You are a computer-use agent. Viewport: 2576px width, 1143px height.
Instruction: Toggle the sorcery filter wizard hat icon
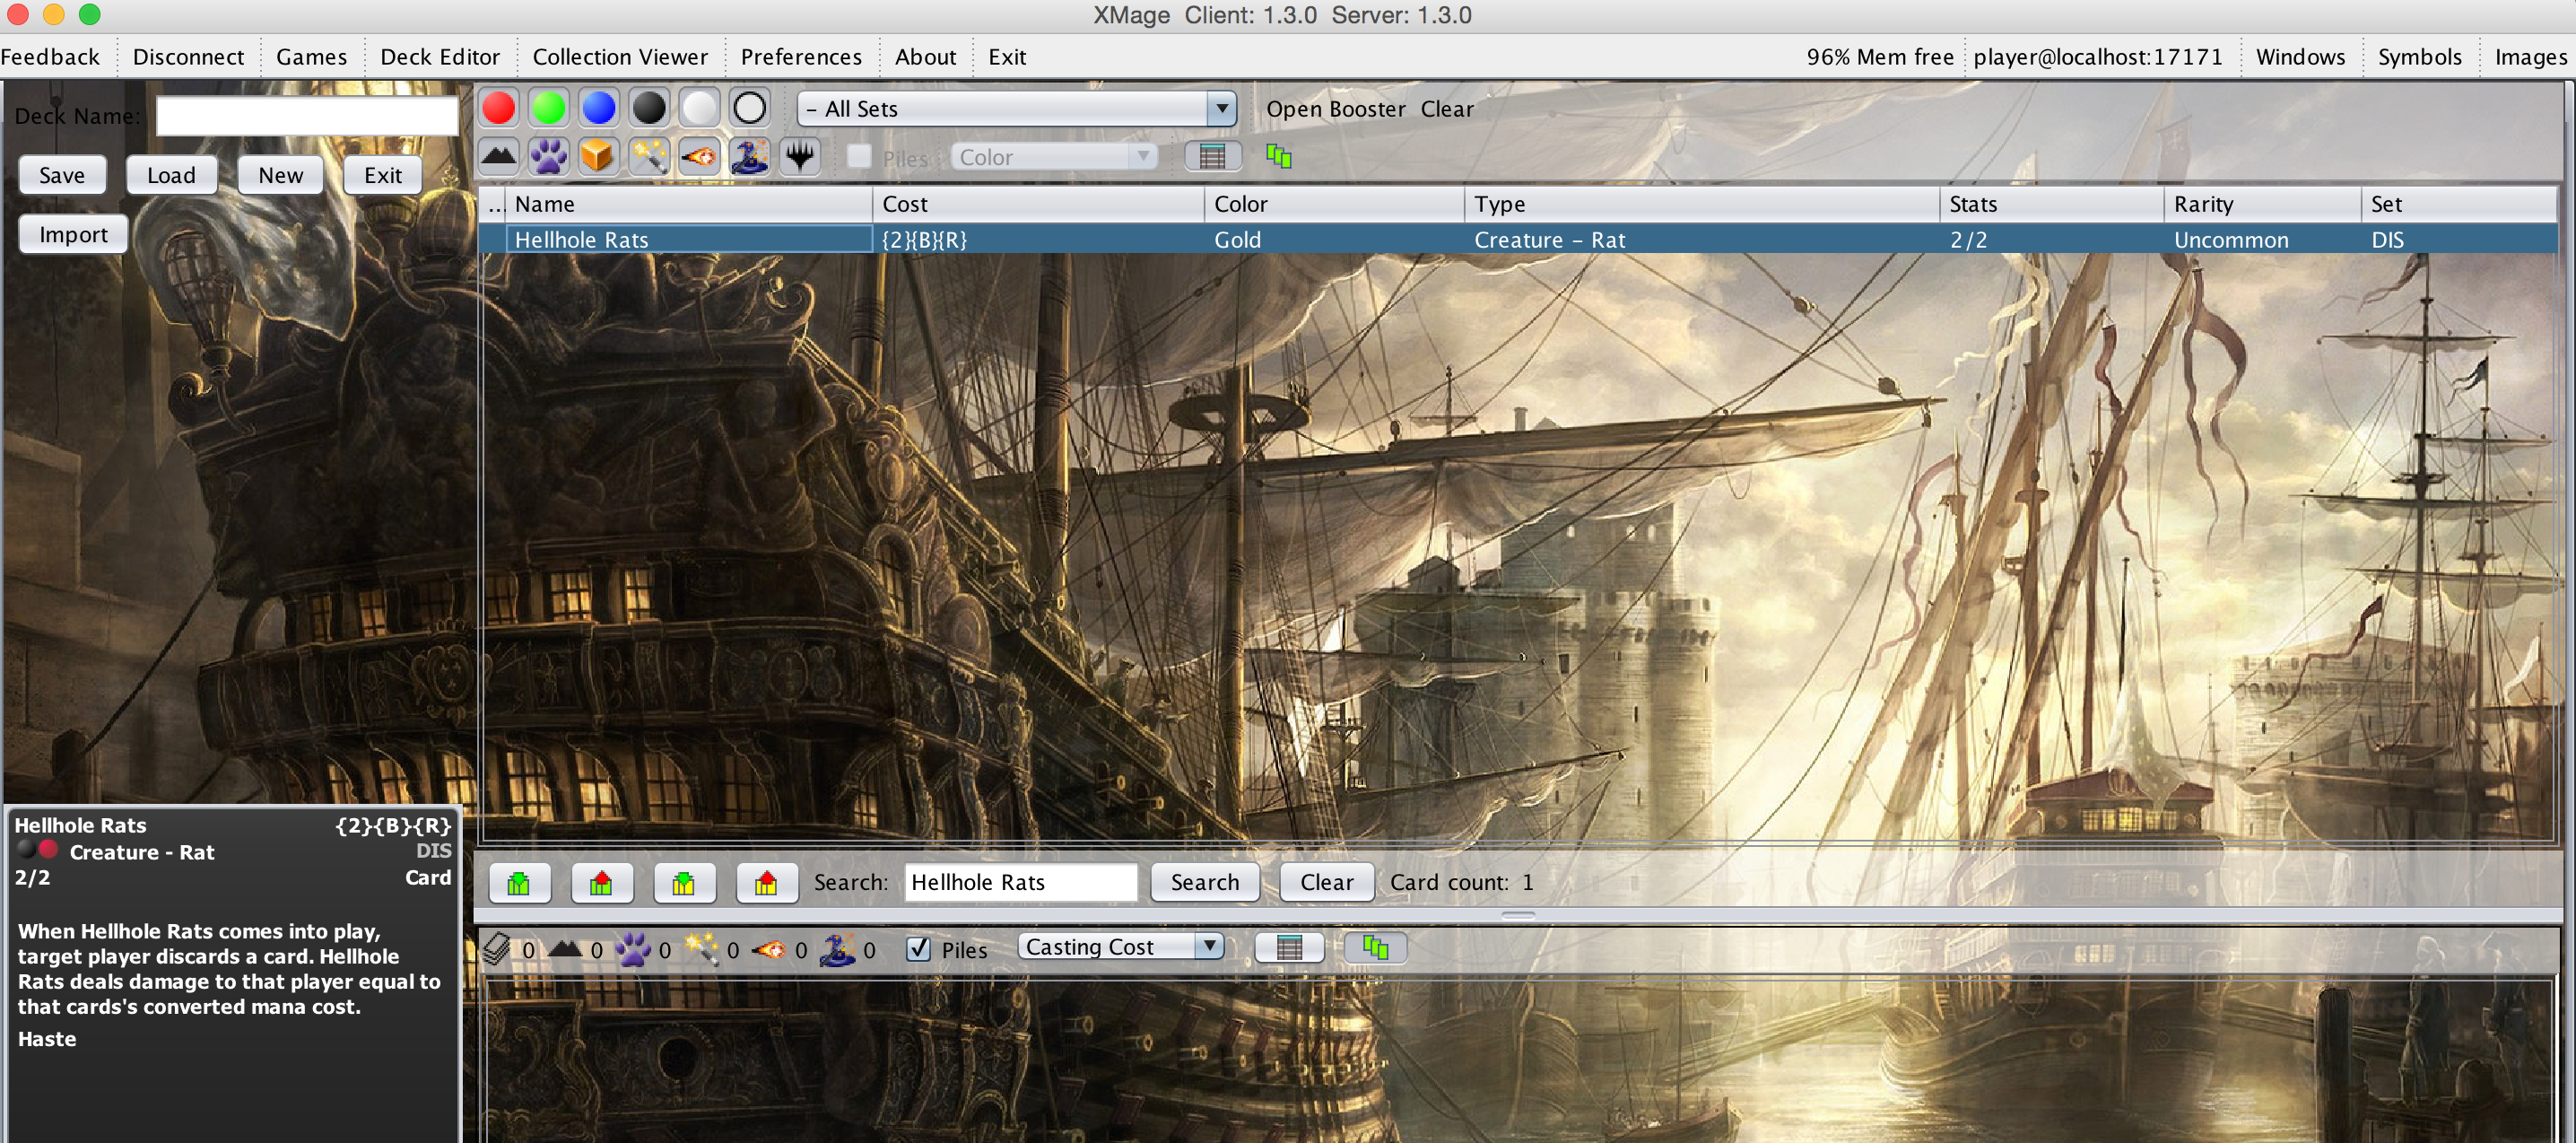(749, 157)
